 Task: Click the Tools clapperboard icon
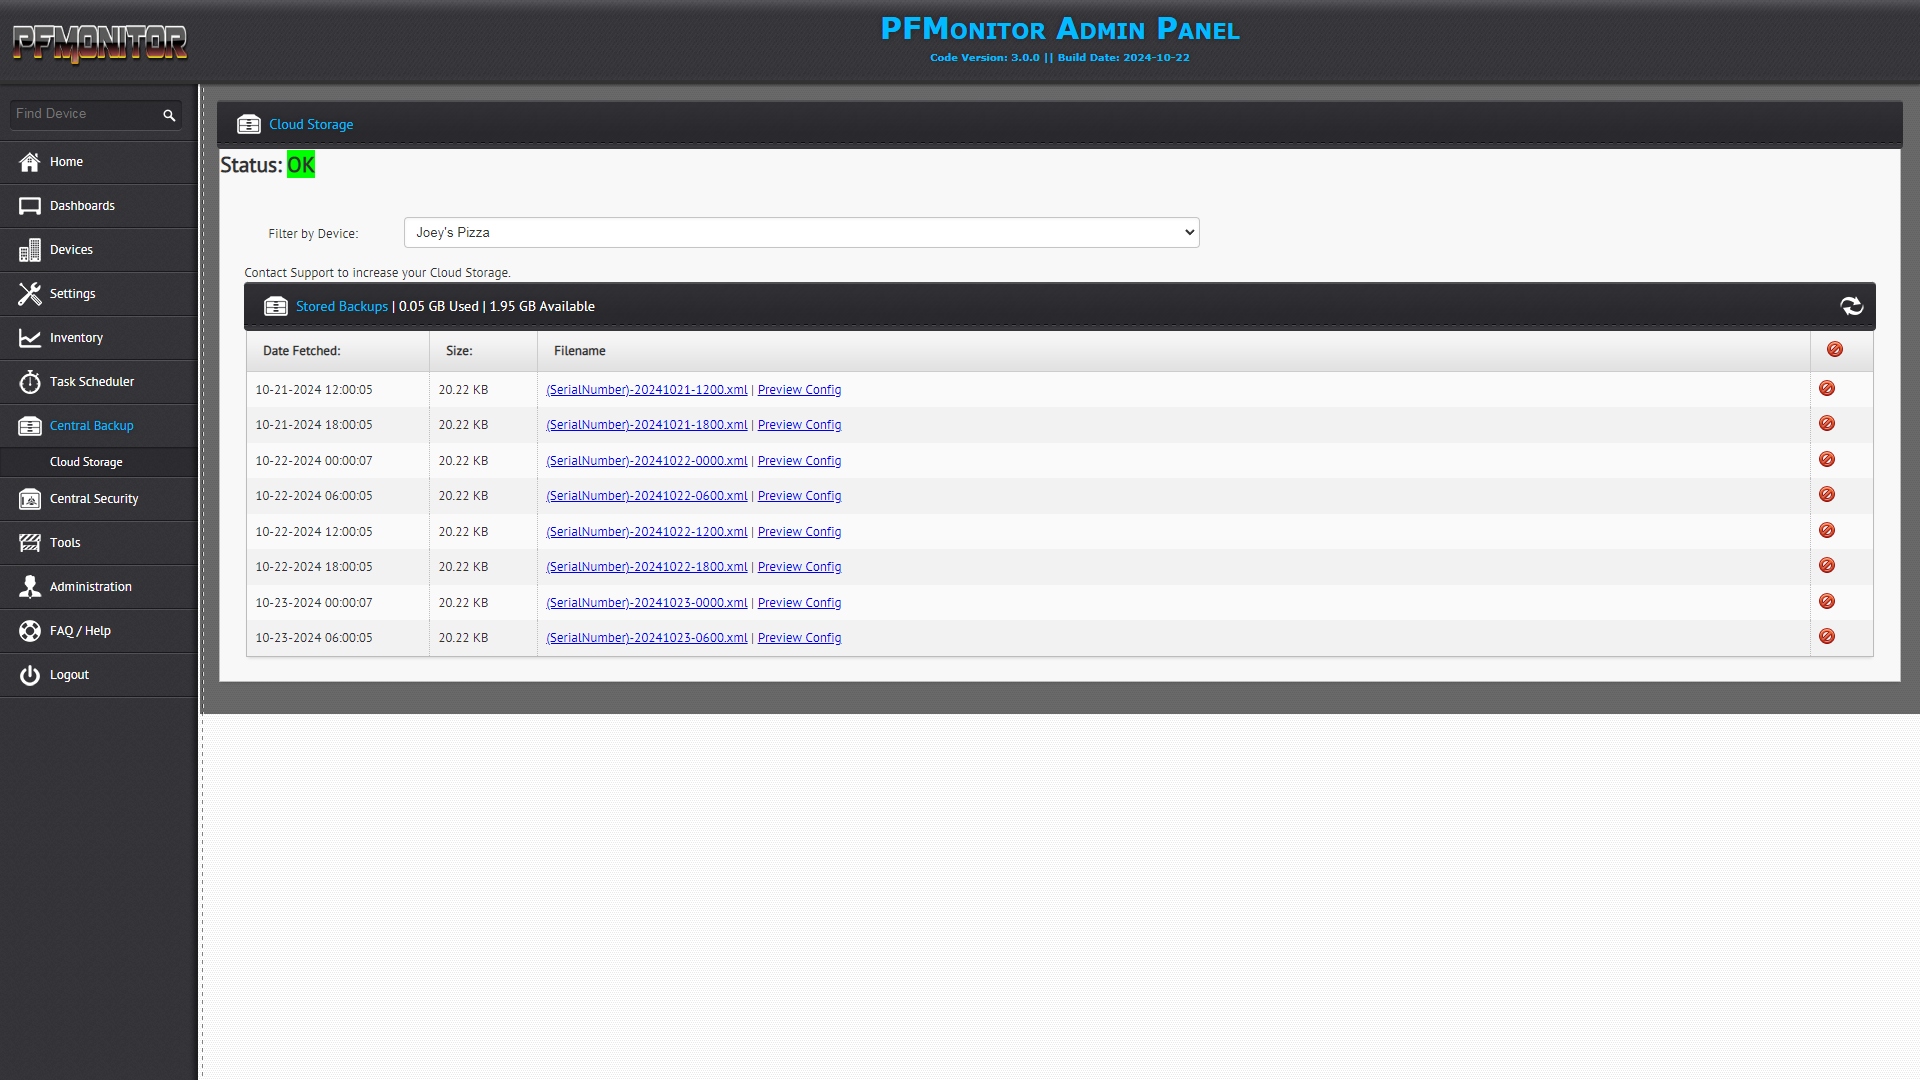point(30,543)
